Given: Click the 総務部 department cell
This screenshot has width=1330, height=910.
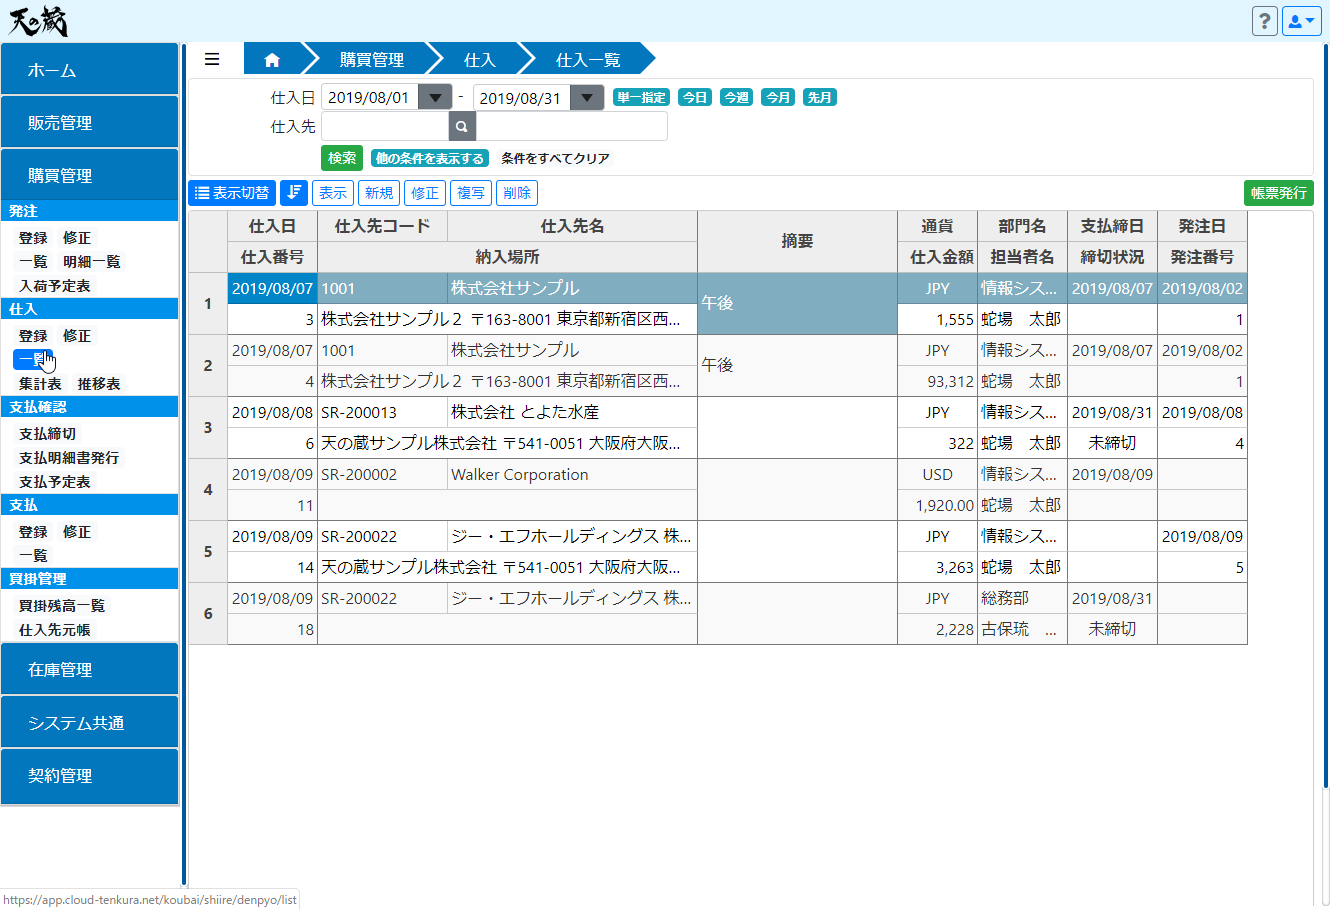Looking at the screenshot, I should (x=1023, y=598).
